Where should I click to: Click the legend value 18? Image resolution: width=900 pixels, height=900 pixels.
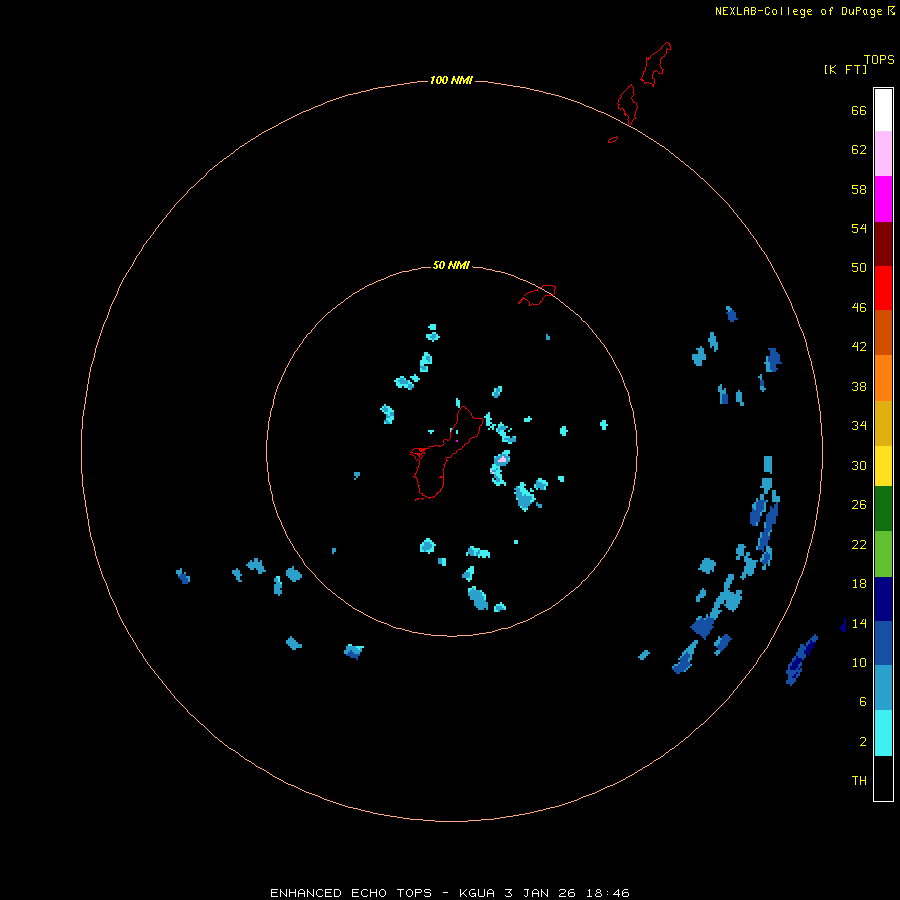[859, 584]
